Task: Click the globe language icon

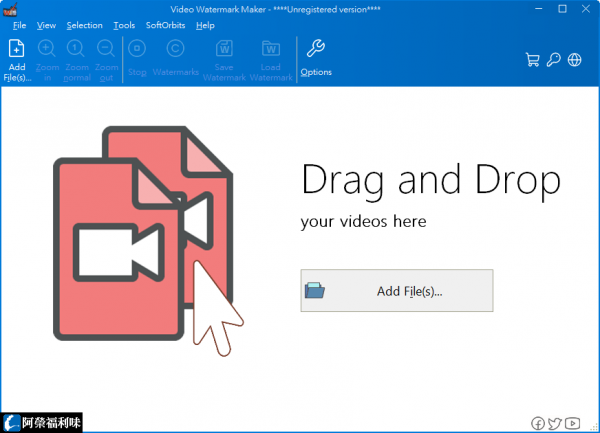Action: point(574,60)
